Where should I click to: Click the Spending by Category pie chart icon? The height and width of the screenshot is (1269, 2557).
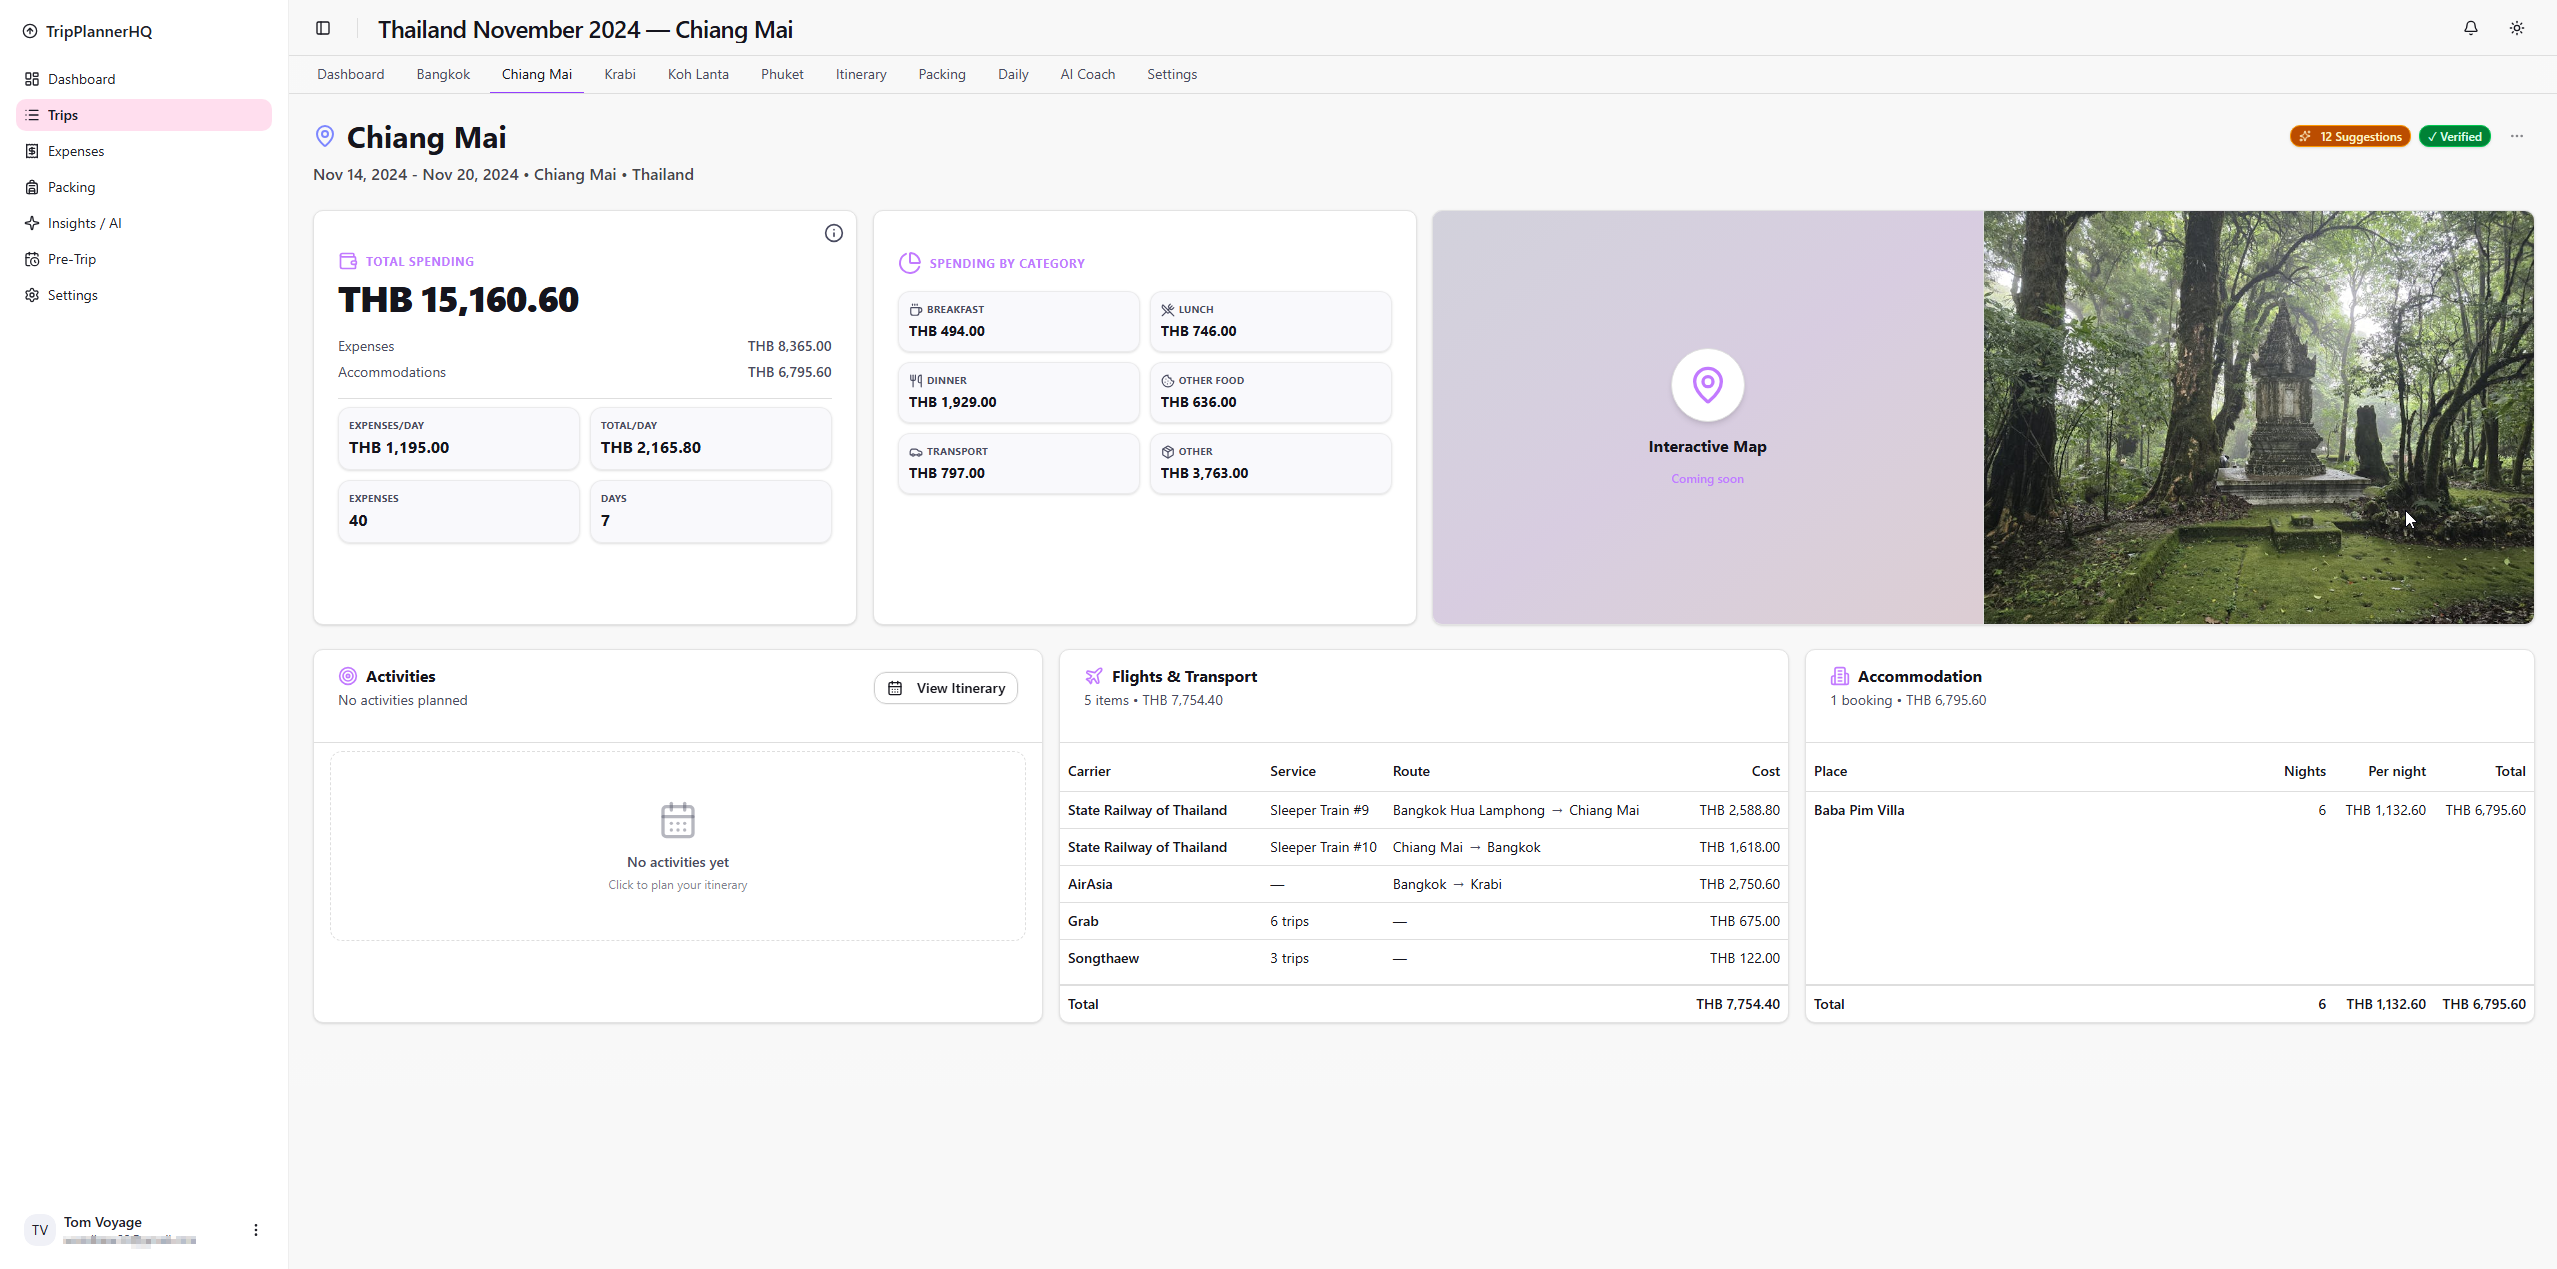click(909, 262)
